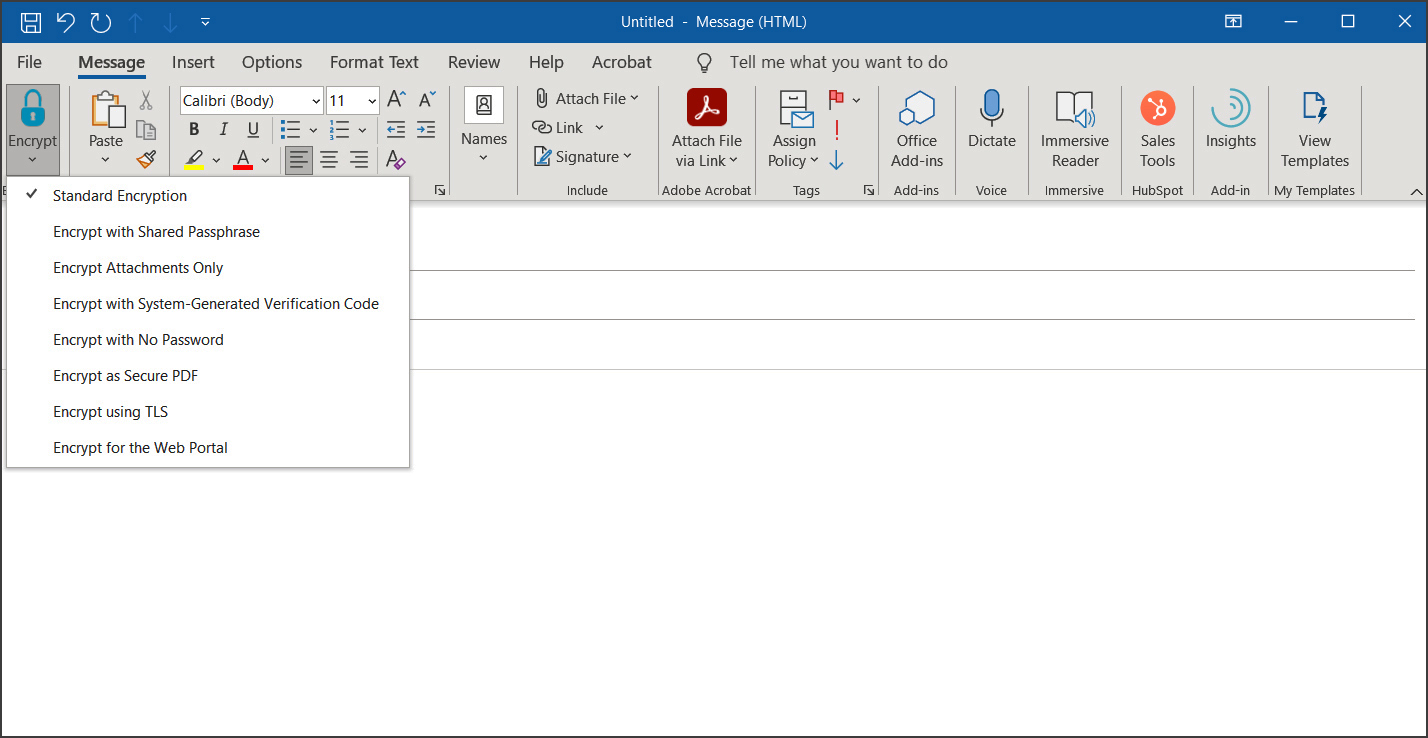Align text right
This screenshot has height=738, width=1428.
click(x=359, y=160)
